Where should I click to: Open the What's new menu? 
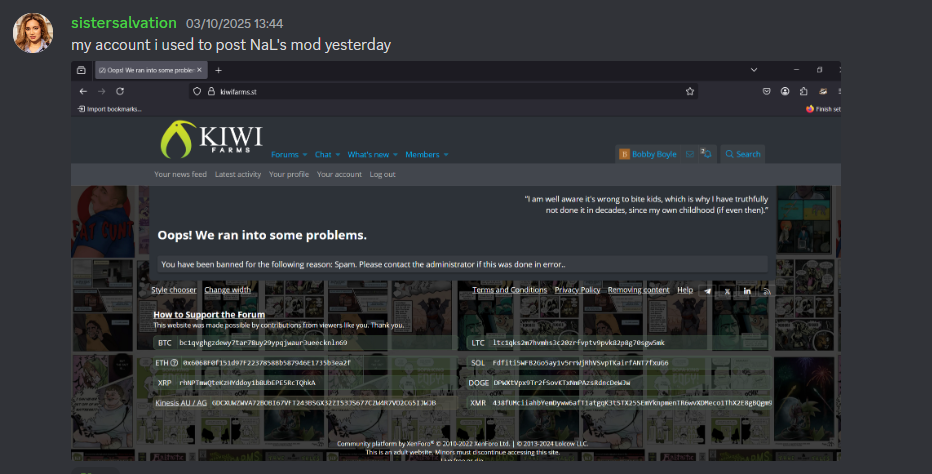point(368,155)
